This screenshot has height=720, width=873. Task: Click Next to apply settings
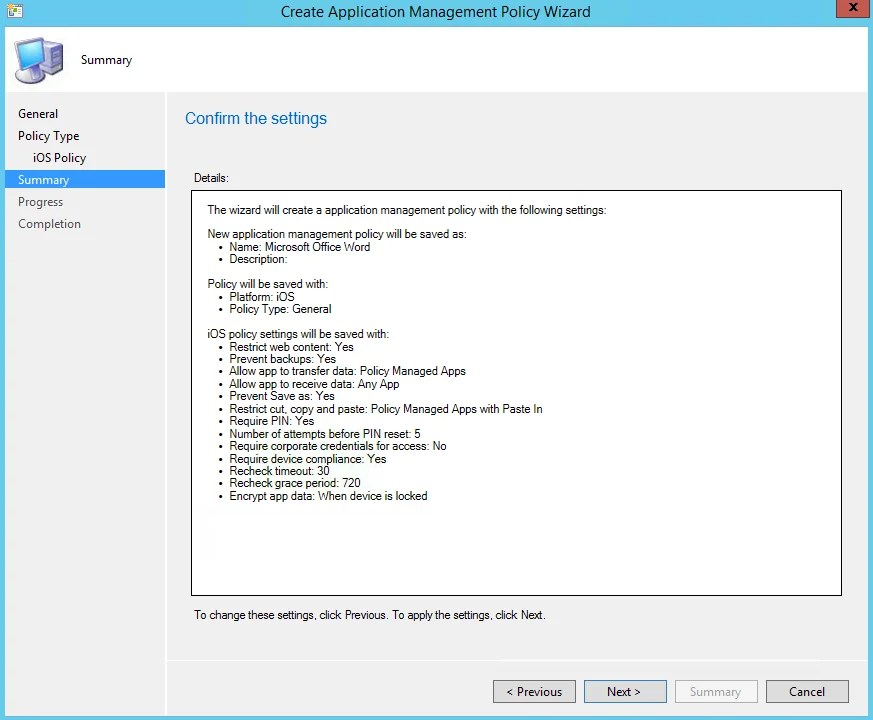click(x=625, y=692)
